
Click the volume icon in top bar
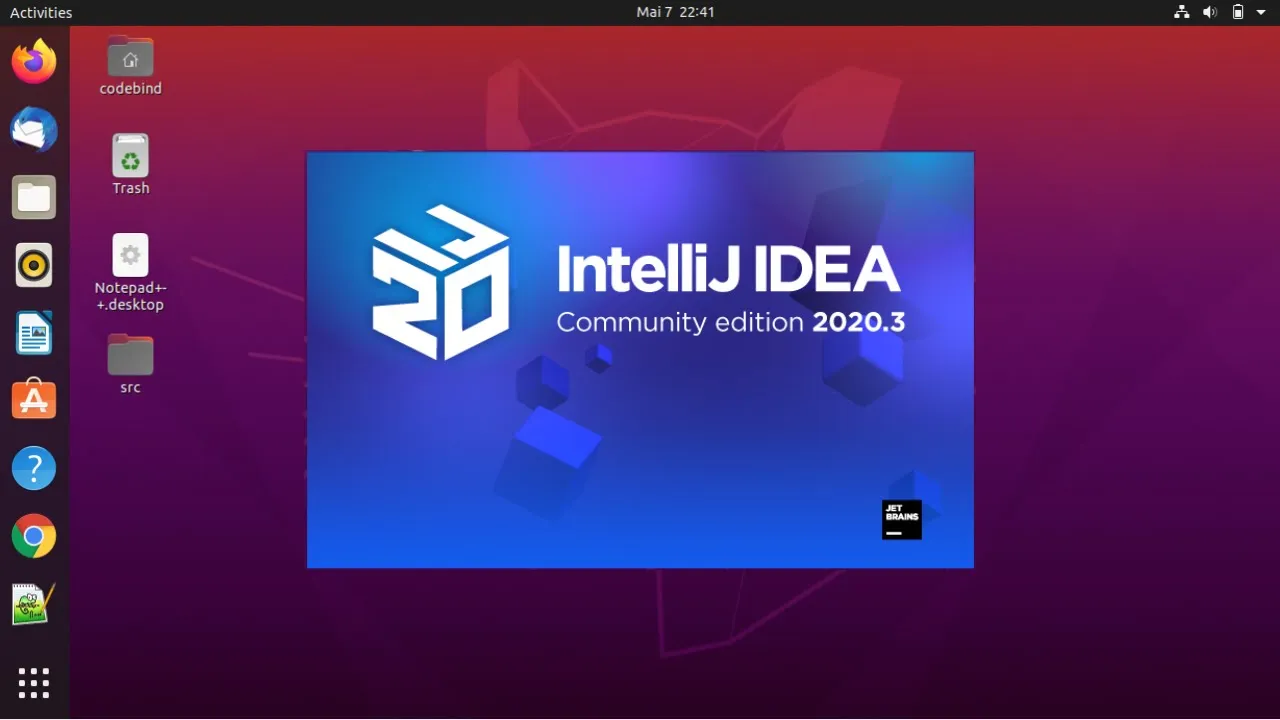pyautogui.click(x=1210, y=13)
